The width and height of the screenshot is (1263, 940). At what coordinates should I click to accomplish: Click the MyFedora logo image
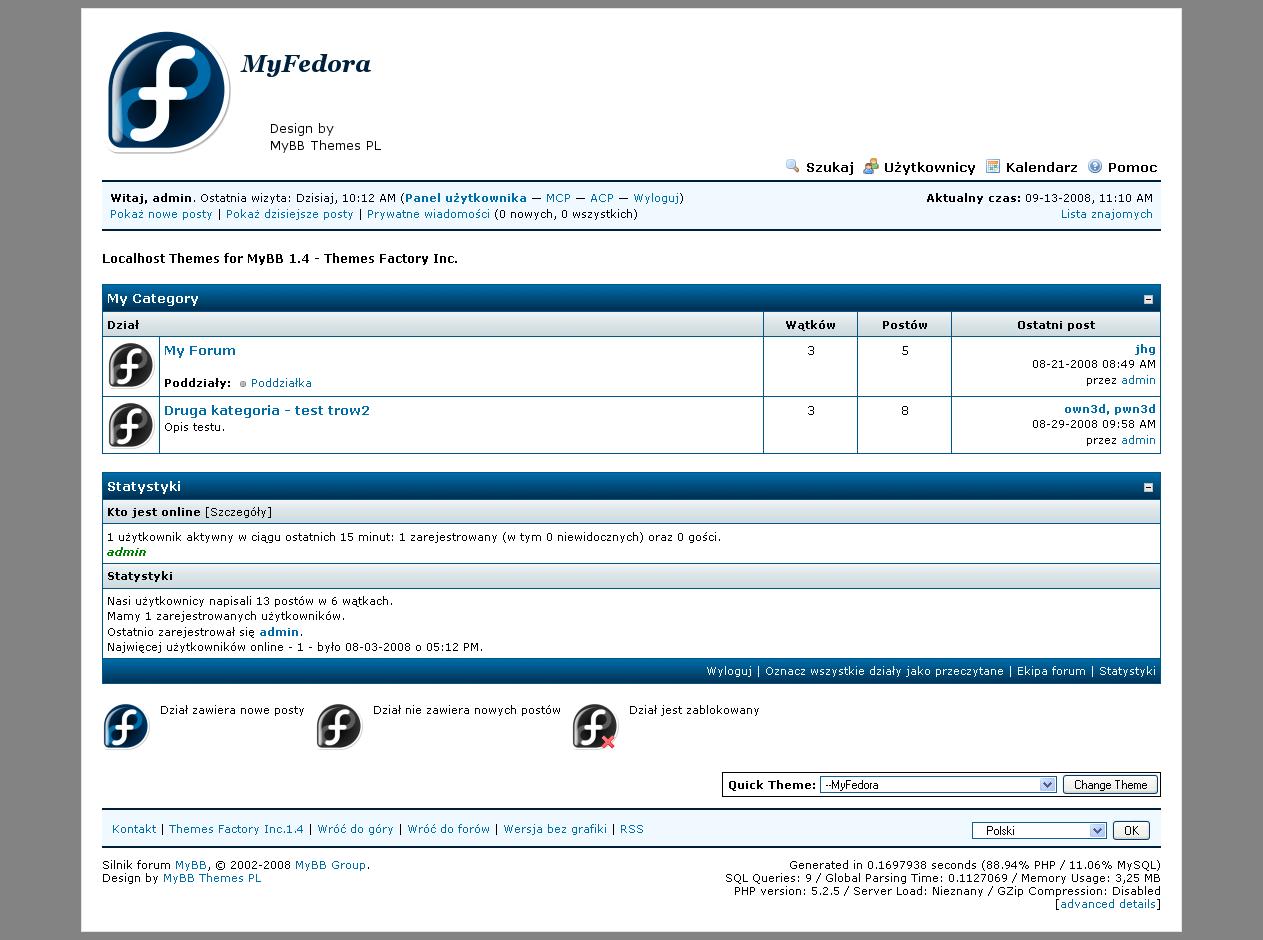point(169,92)
